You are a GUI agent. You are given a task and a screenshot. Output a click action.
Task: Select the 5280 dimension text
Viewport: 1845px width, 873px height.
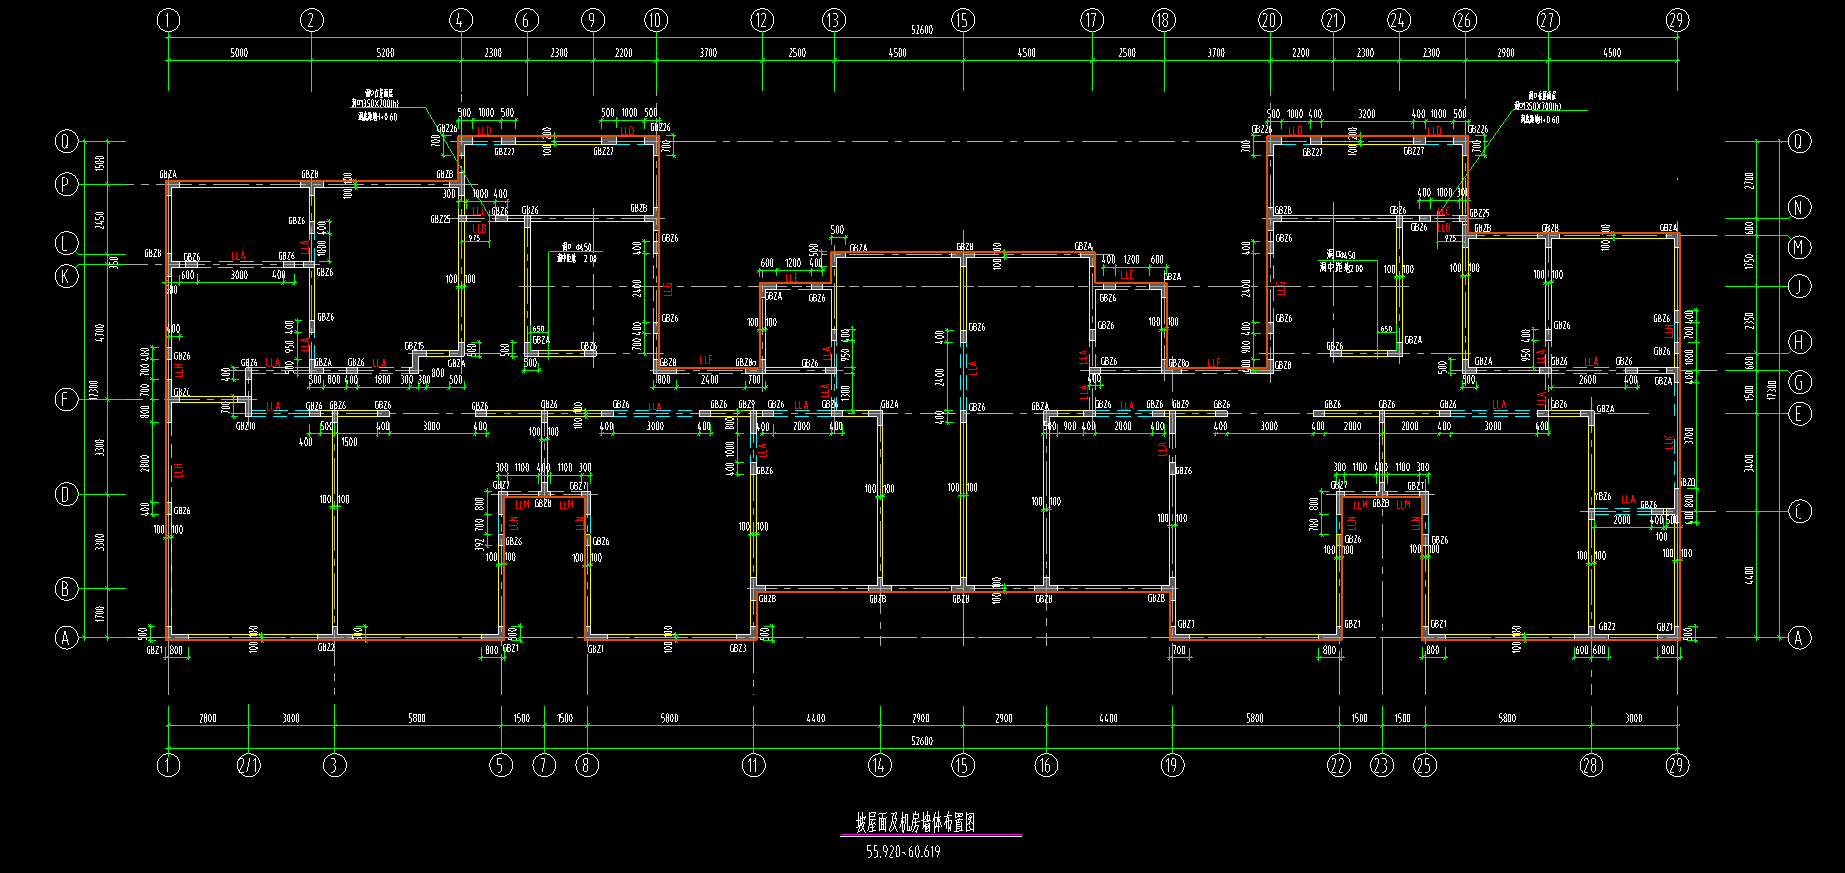pyautogui.click(x=385, y=53)
